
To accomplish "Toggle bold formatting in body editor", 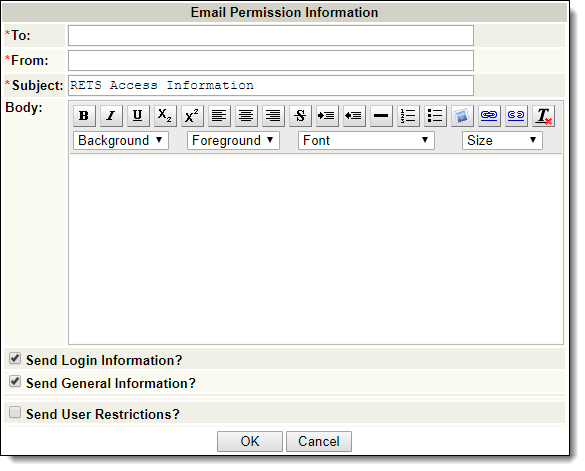I will pos(84,116).
